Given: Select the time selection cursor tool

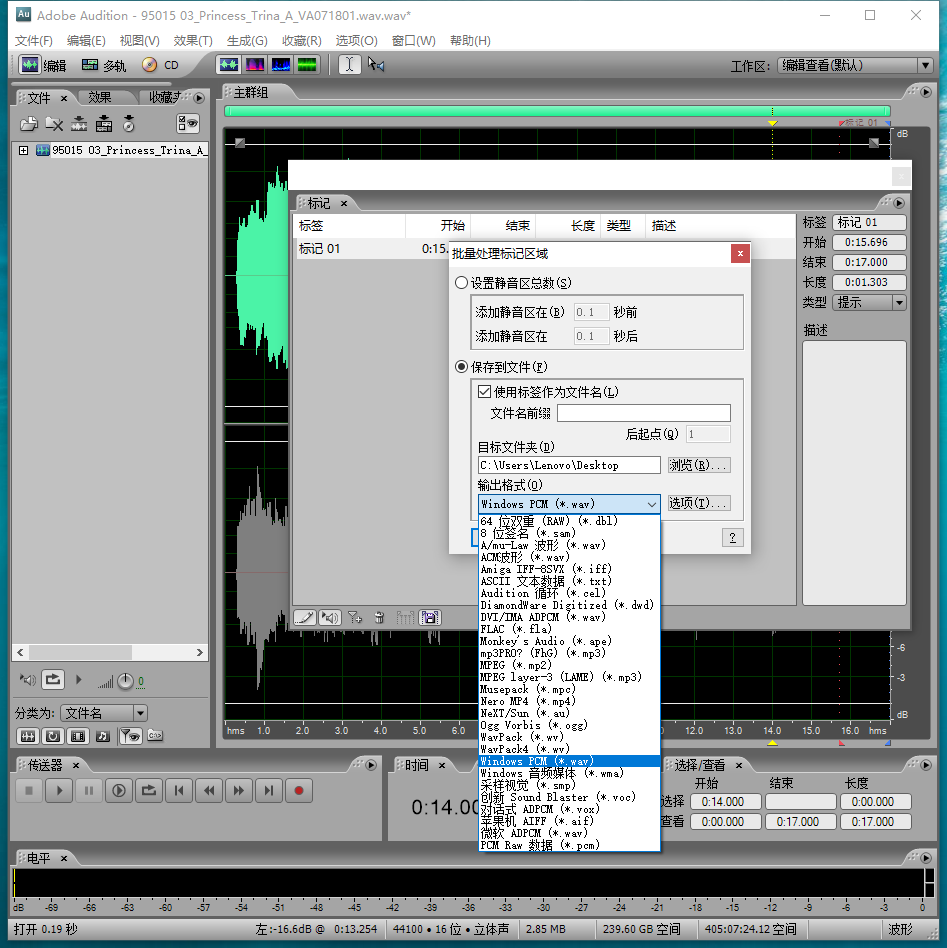Looking at the screenshot, I should [x=349, y=65].
